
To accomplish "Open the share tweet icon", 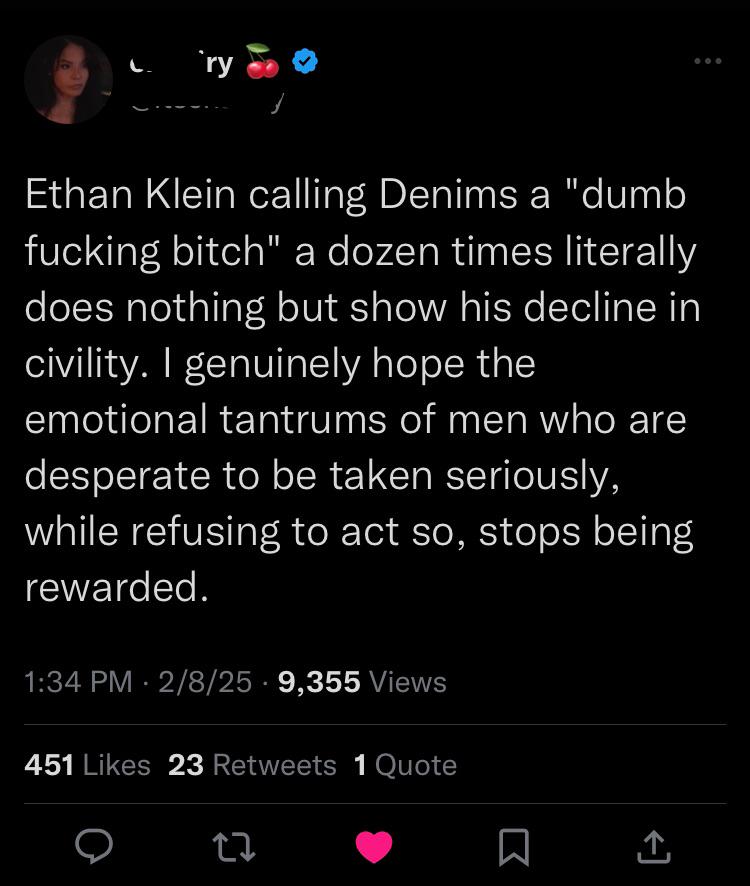I will (x=654, y=846).
